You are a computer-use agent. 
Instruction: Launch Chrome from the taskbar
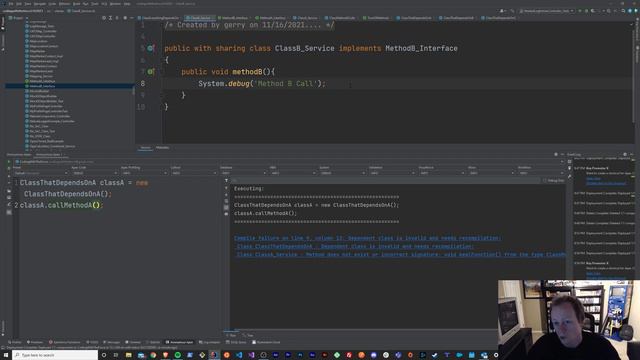click(153, 355)
